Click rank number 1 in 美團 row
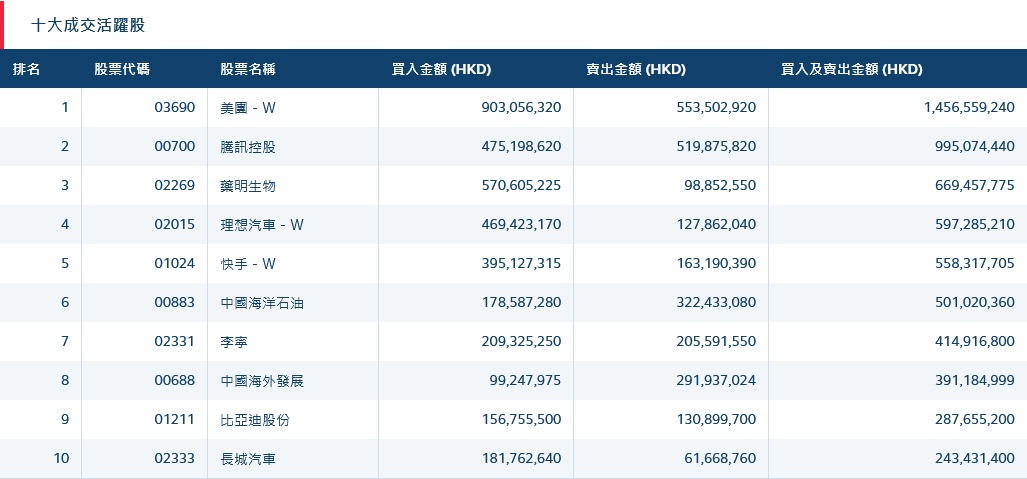The width and height of the screenshot is (1027, 479). point(65,107)
